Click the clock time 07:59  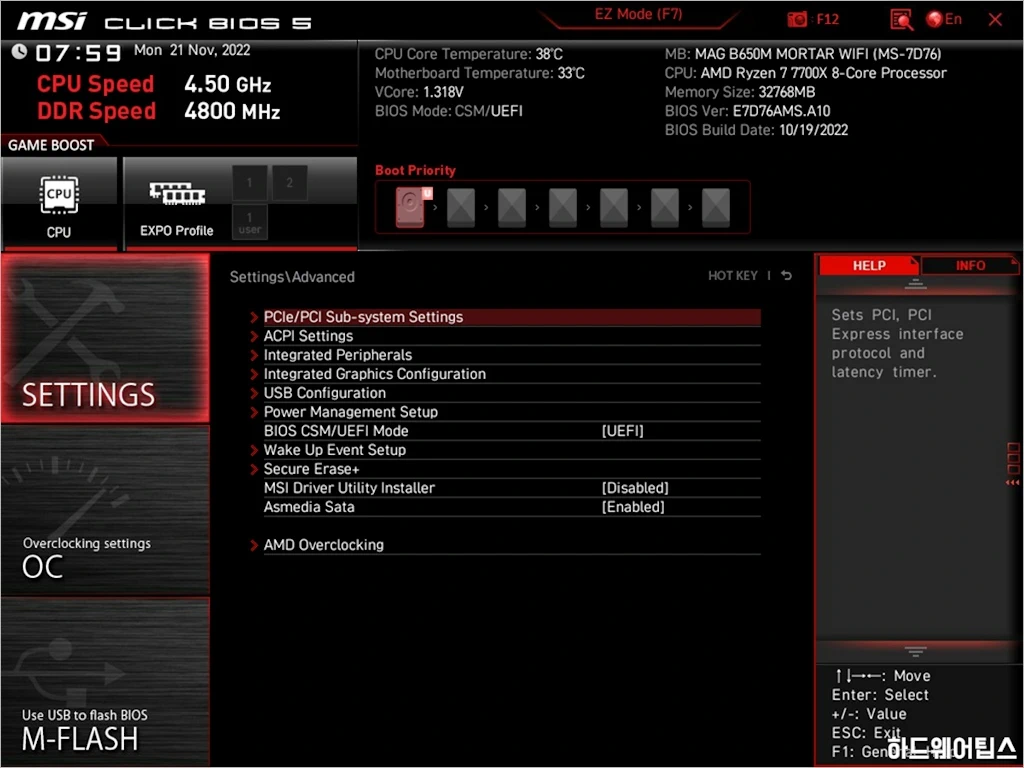tap(78, 52)
